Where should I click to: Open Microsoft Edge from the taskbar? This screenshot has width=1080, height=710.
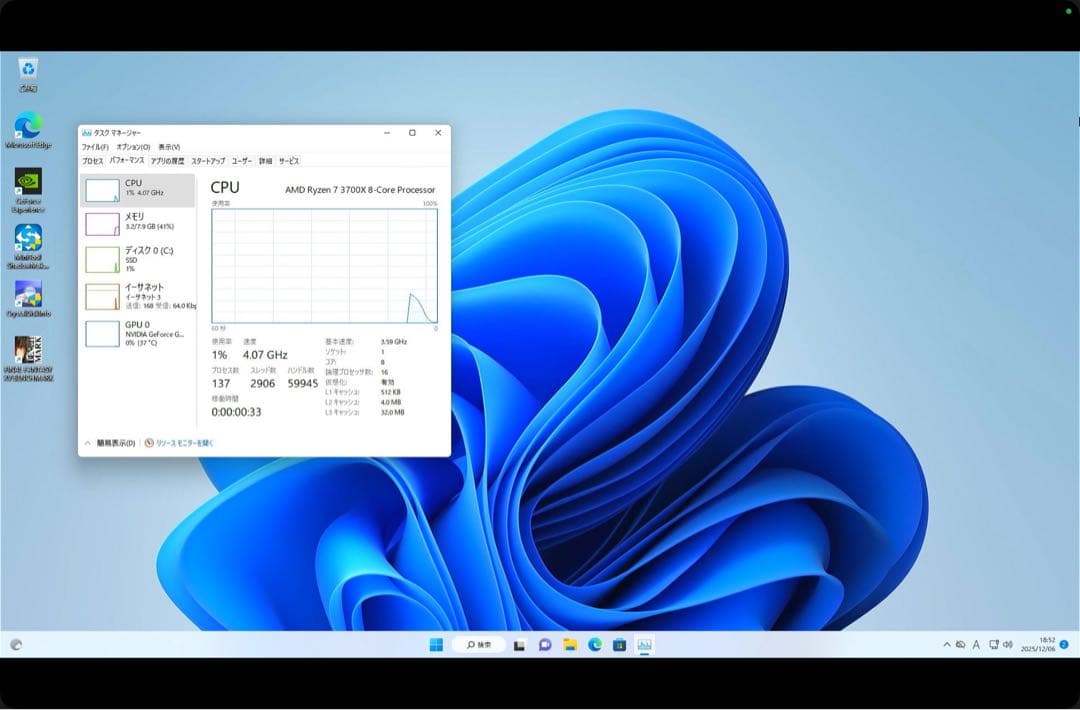[595, 645]
